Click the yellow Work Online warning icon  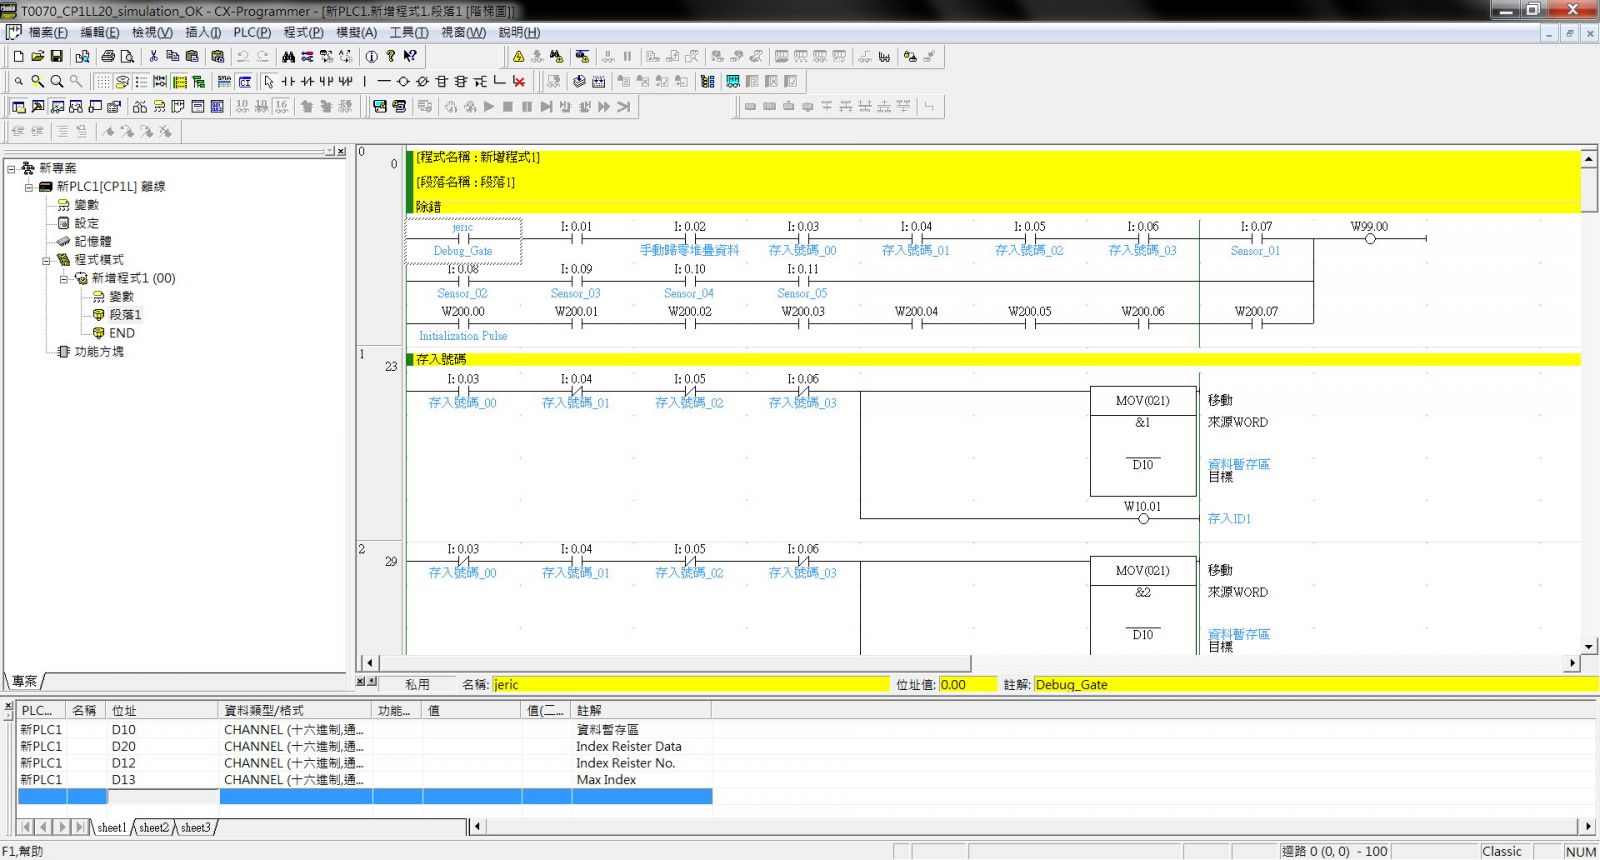click(x=518, y=57)
